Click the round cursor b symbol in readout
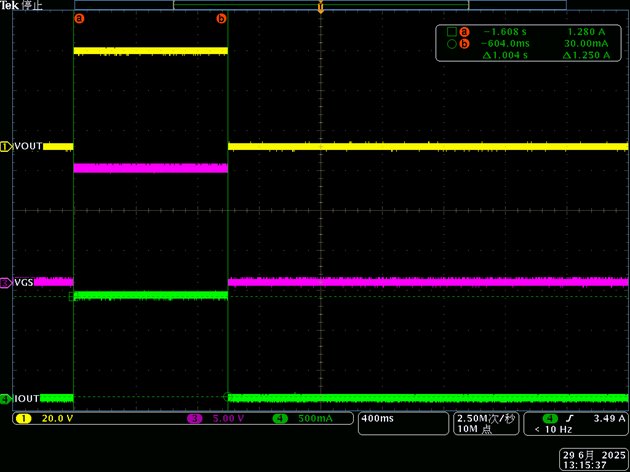The width and height of the screenshot is (630, 472). 452,44
